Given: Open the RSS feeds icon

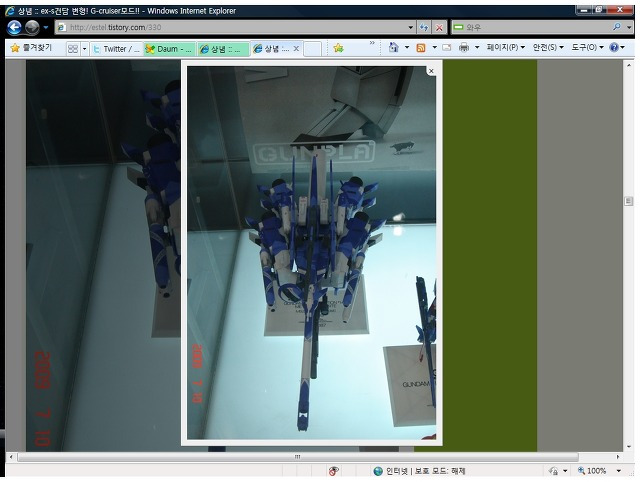Looking at the screenshot, I should [x=421, y=48].
